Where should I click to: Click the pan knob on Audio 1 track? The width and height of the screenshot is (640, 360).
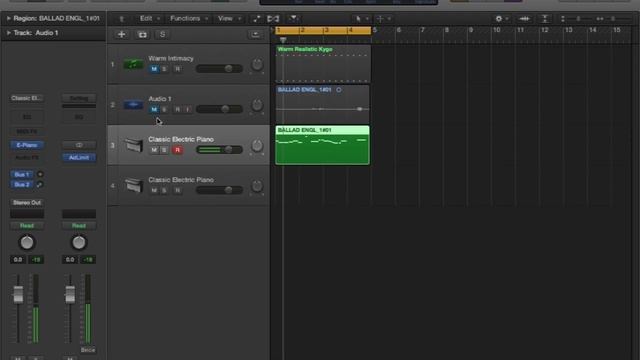click(x=257, y=105)
